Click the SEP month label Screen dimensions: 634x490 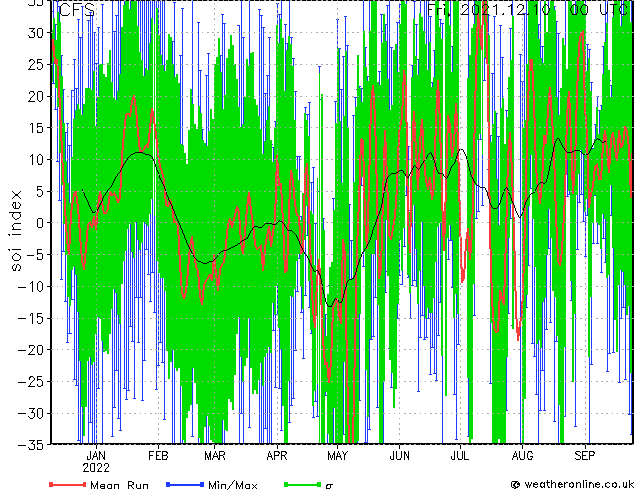pyautogui.click(x=585, y=456)
